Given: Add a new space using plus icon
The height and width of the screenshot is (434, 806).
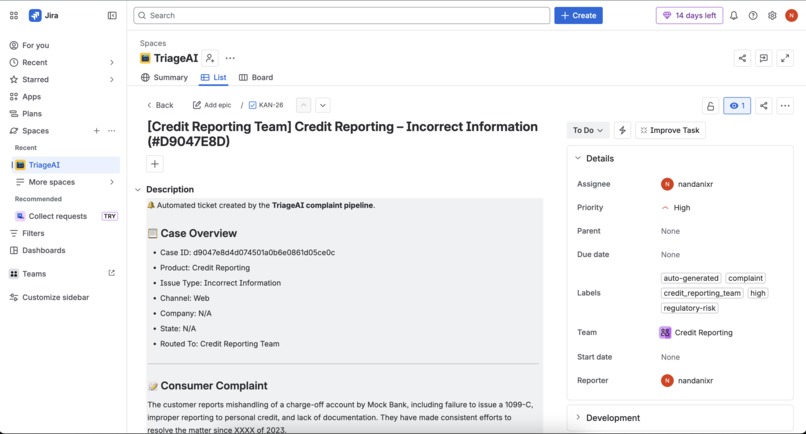Looking at the screenshot, I should [x=96, y=131].
